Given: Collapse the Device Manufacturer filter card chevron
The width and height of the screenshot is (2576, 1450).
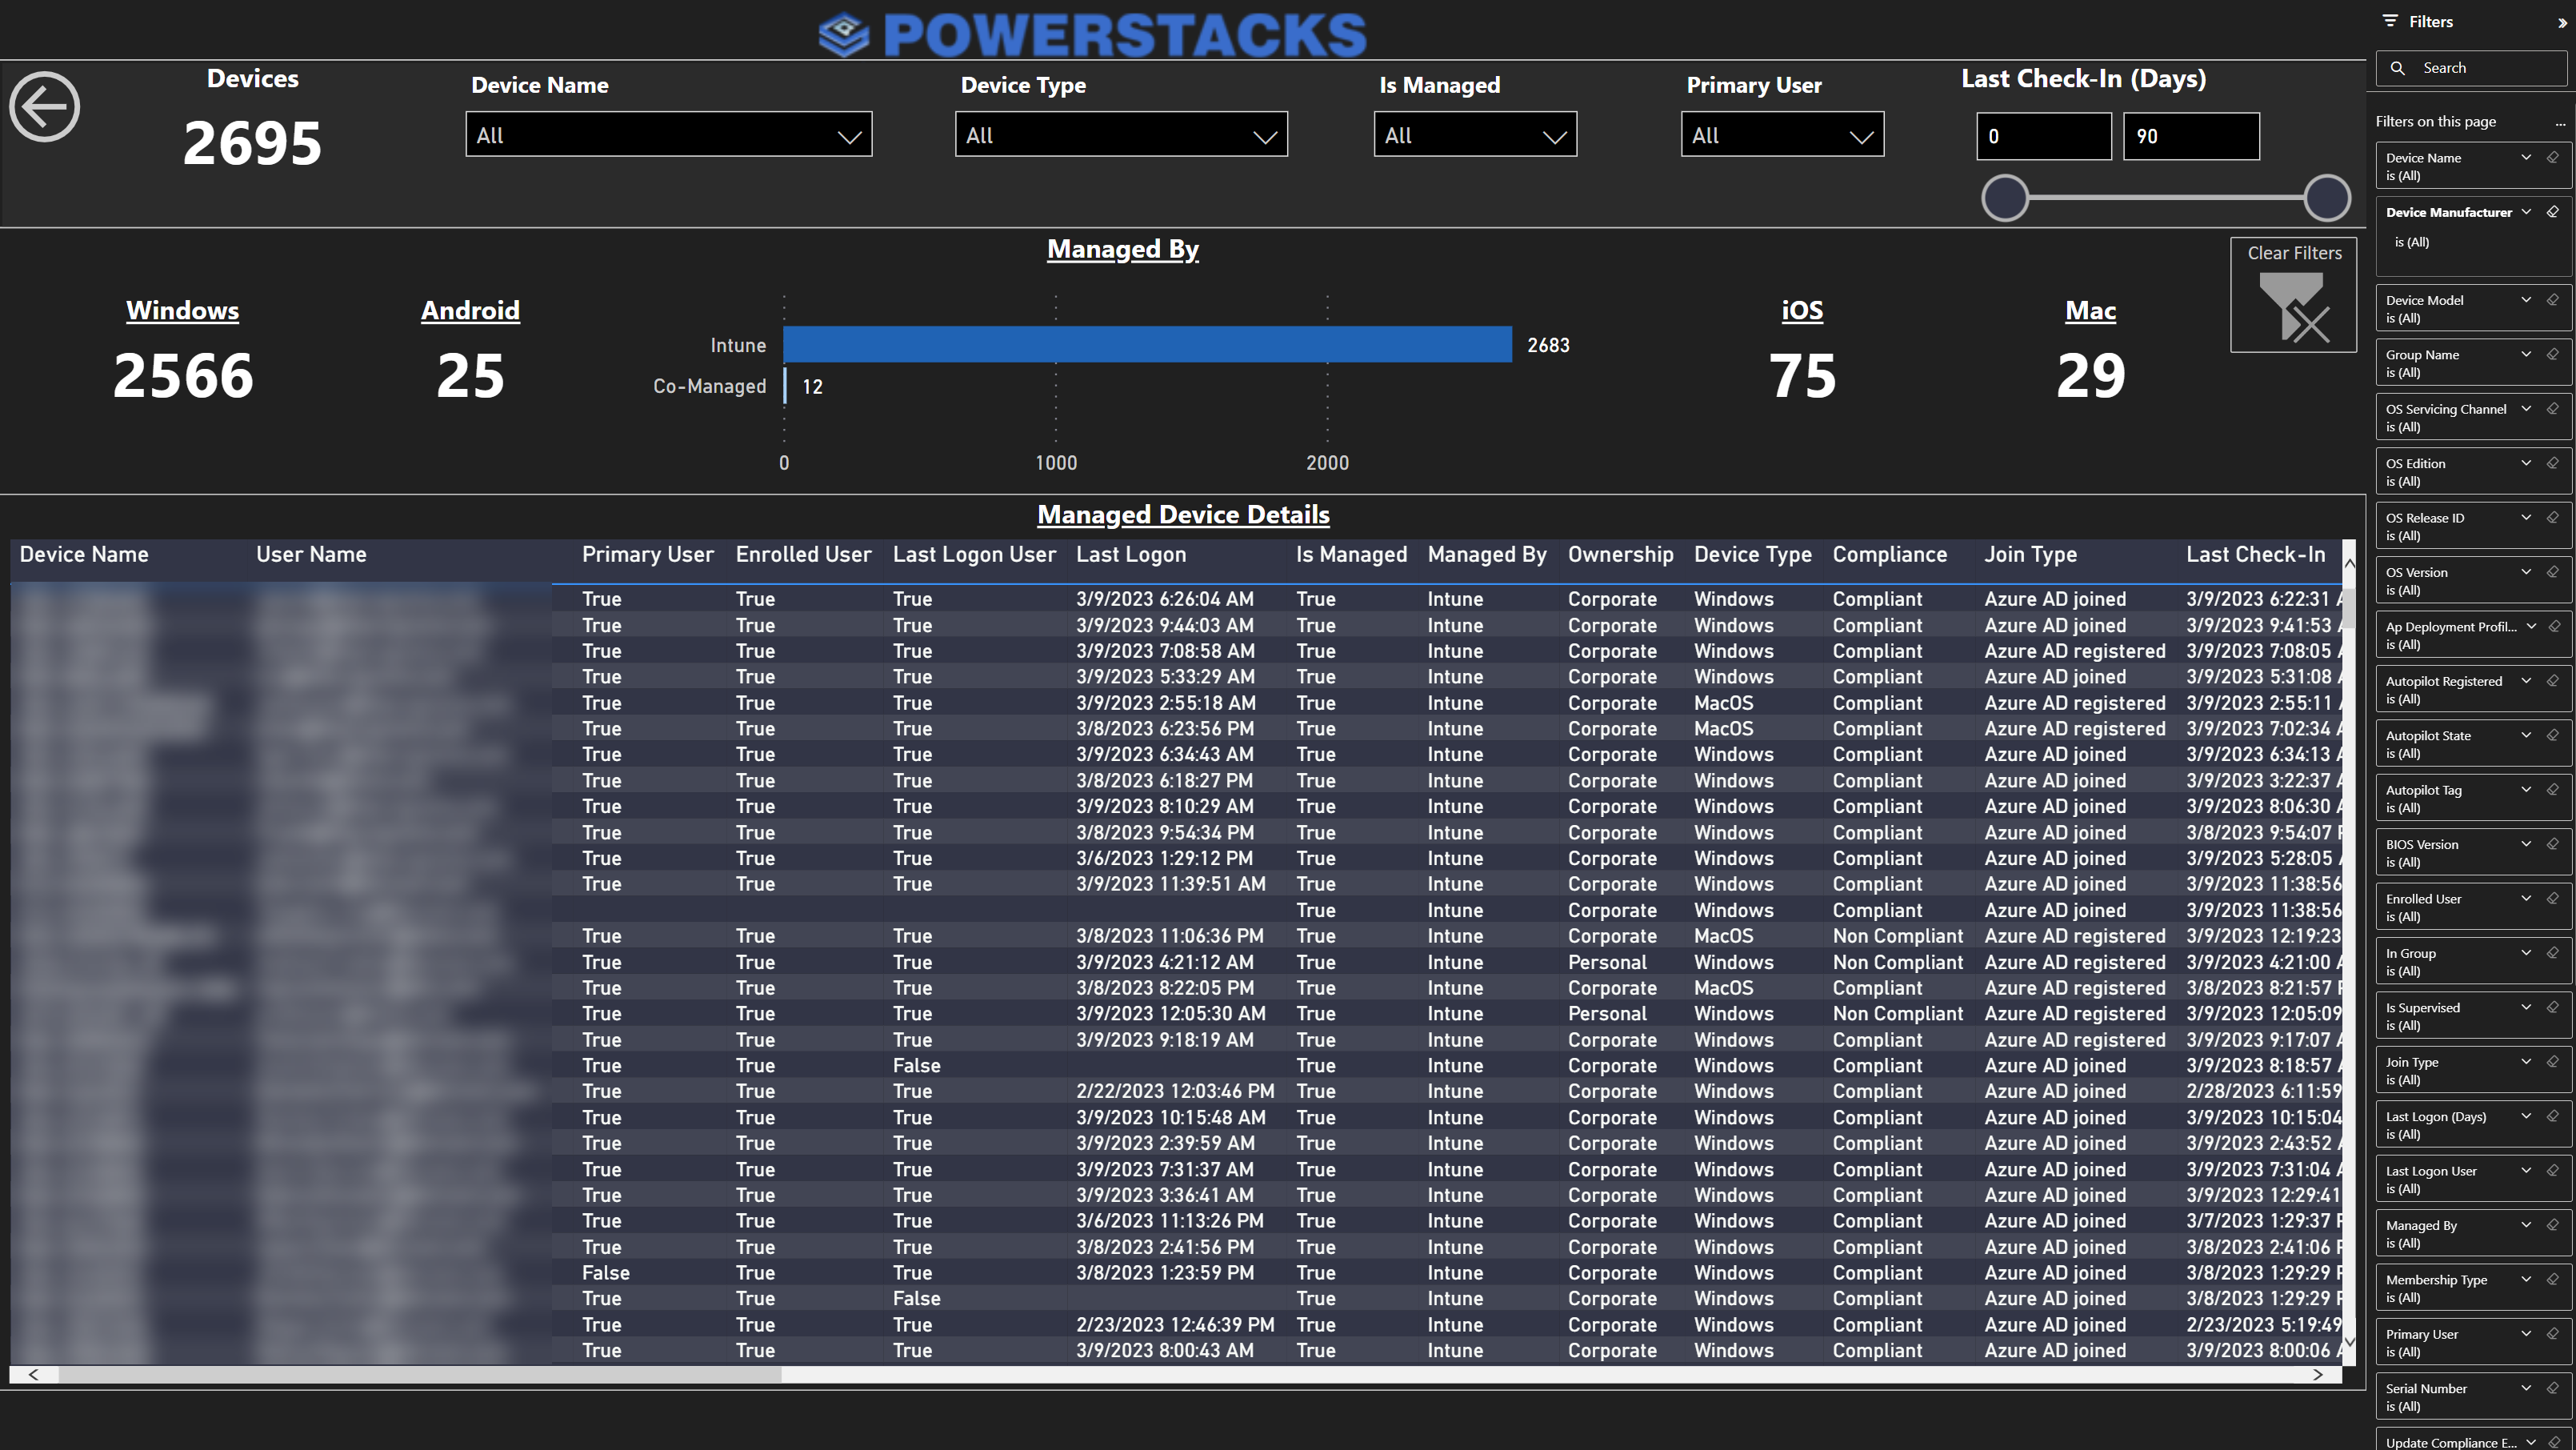Looking at the screenshot, I should (x=2526, y=212).
